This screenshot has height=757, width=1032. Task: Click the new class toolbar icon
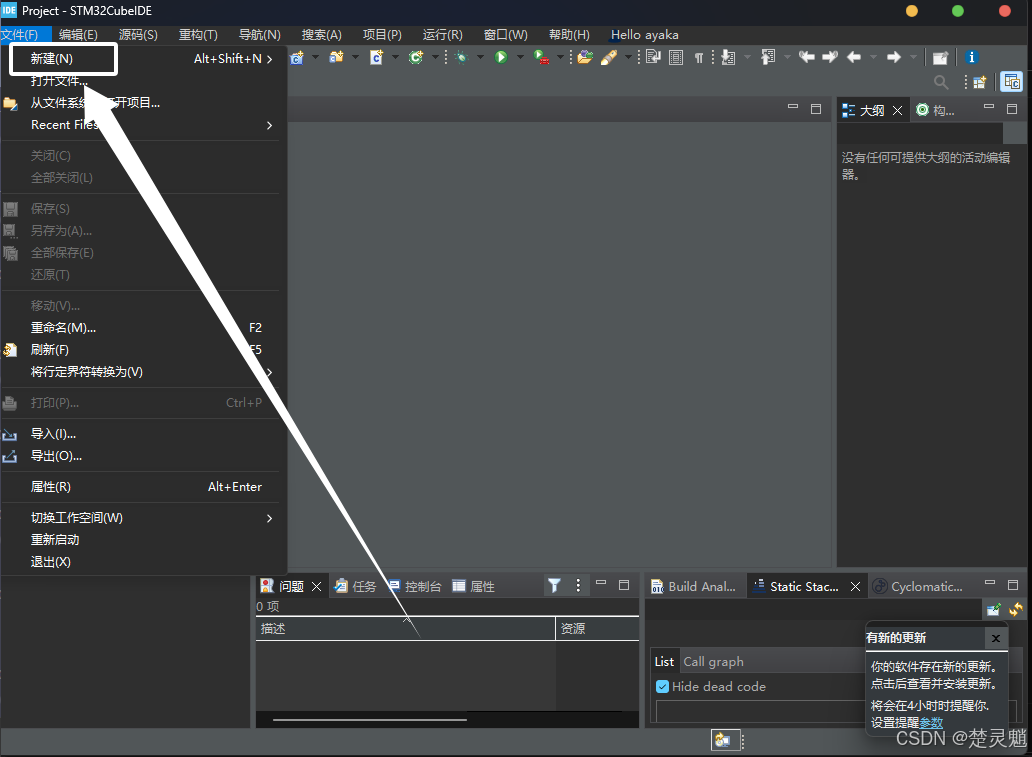(x=416, y=57)
